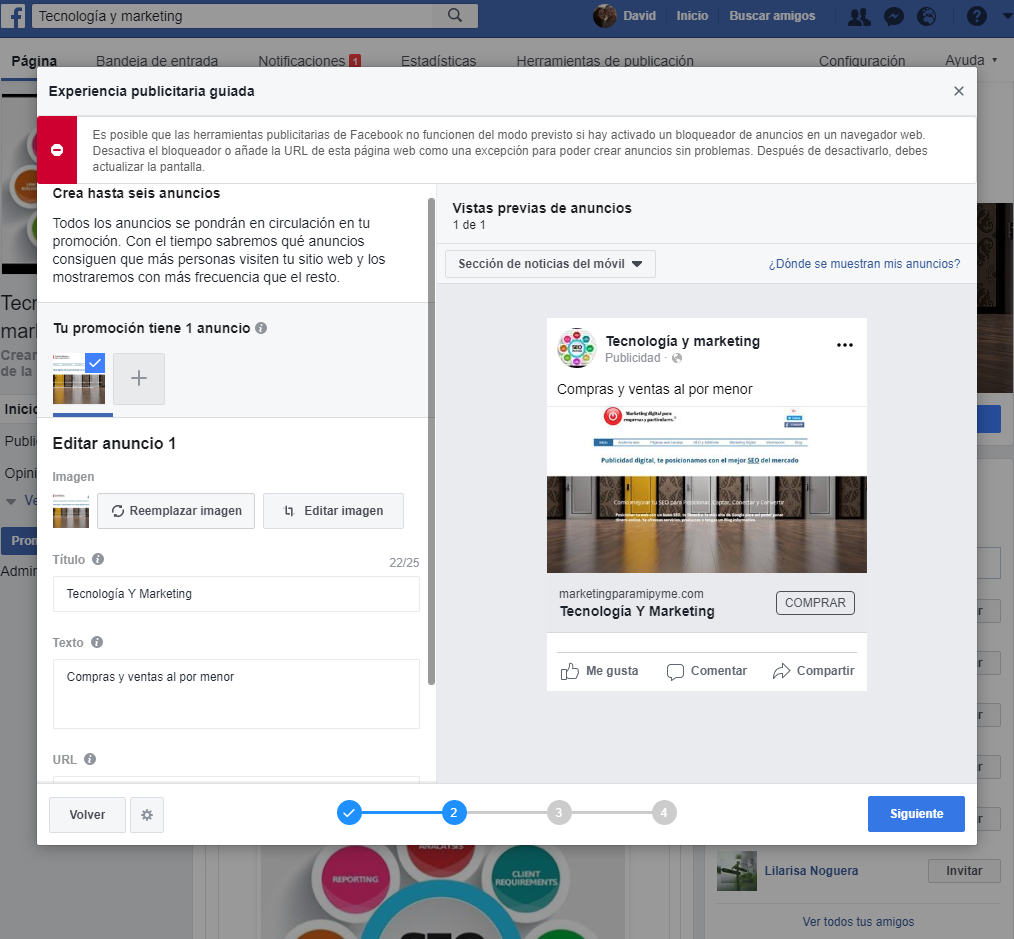This screenshot has width=1014, height=939.
Task: Add a new ad with plus button
Action: click(139, 378)
